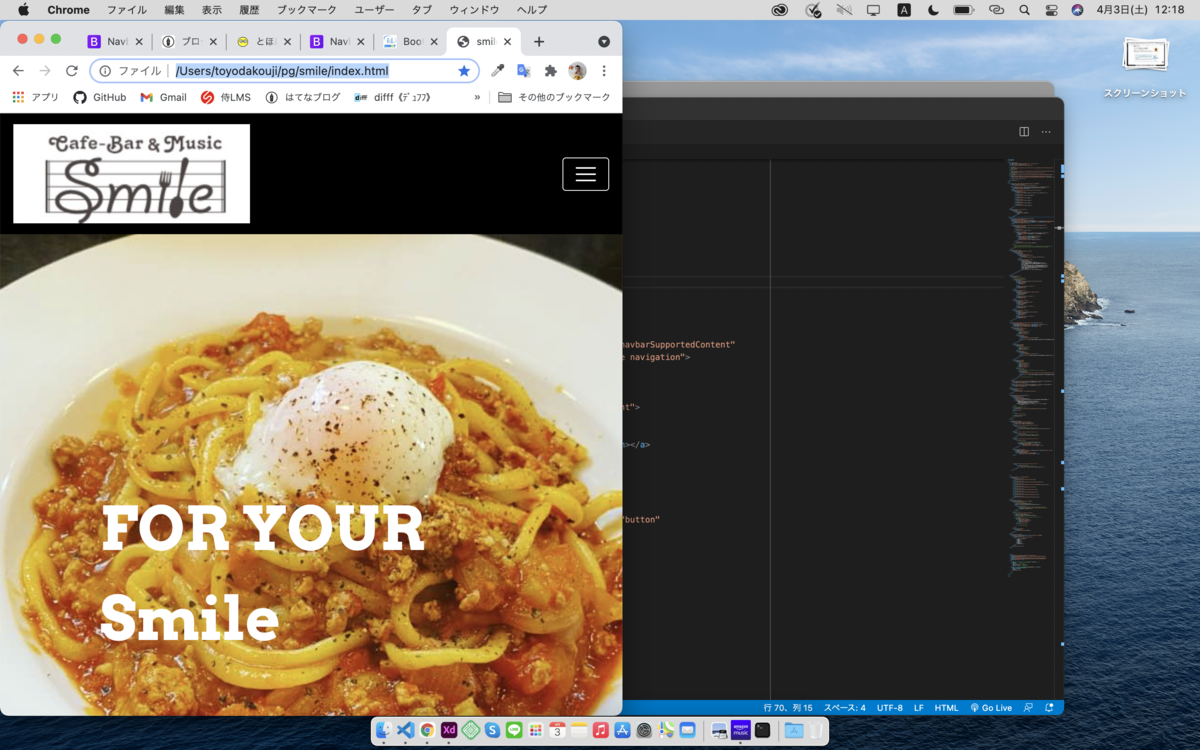Open Chrome's three-dot menu

[x=604, y=71]
